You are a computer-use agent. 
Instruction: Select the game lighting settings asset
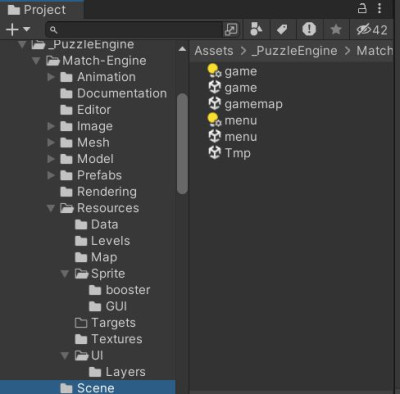point(232,71)
